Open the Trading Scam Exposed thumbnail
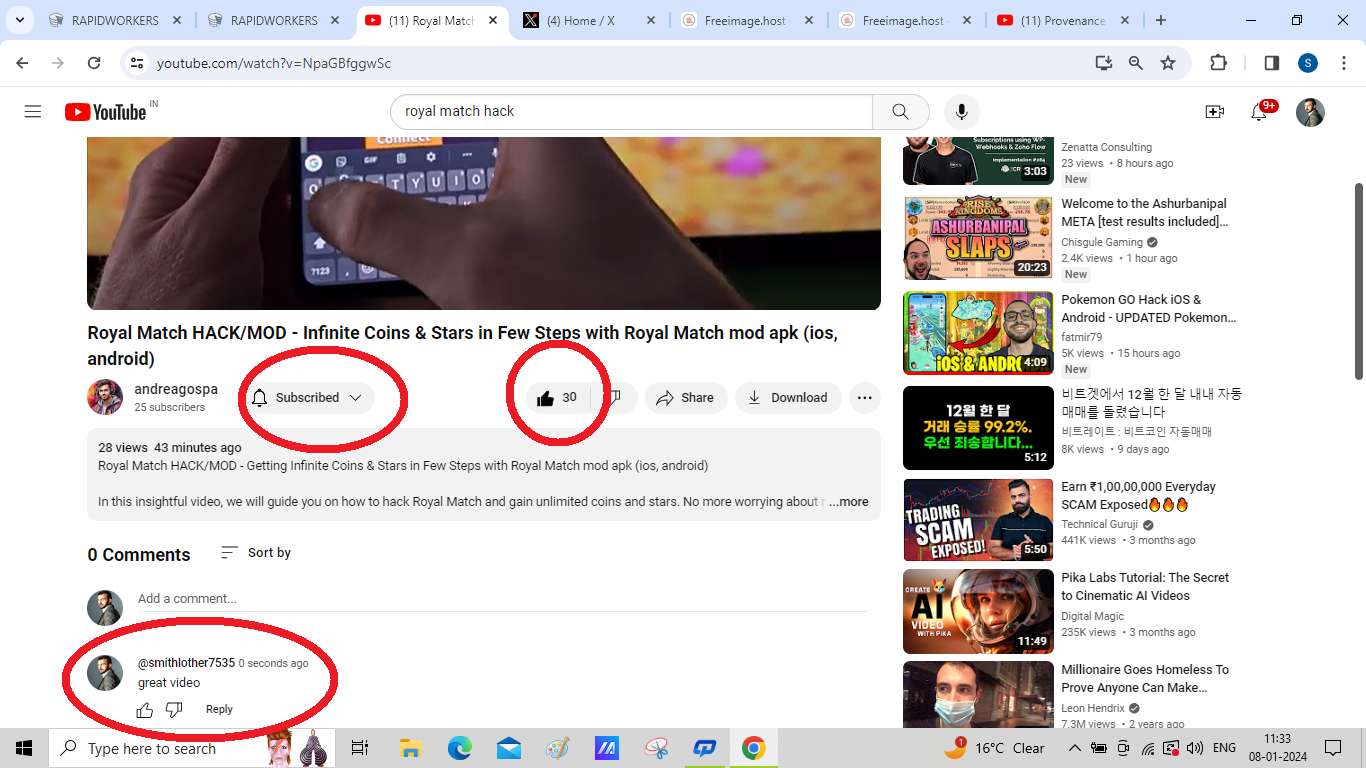The image size is (1366, 768). tap(978, 520)
